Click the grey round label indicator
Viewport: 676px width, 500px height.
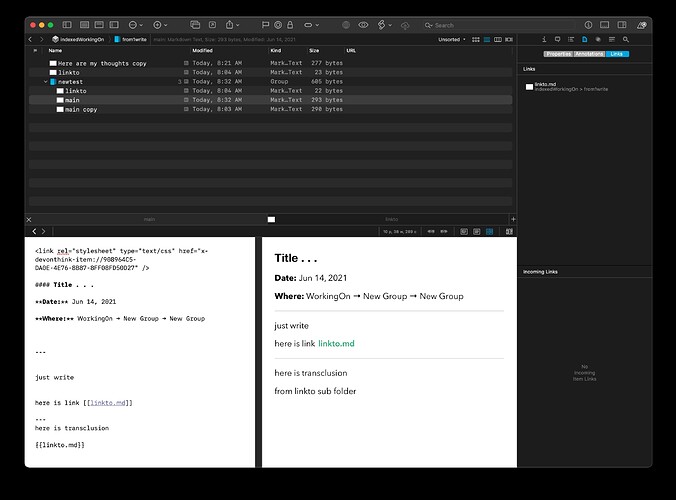(346, 25)
